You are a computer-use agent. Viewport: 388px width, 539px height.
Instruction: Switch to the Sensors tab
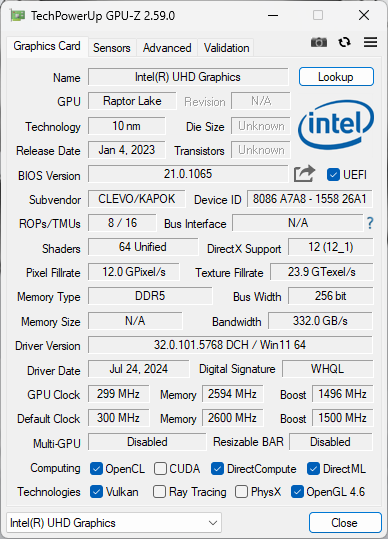coord(112,47)
